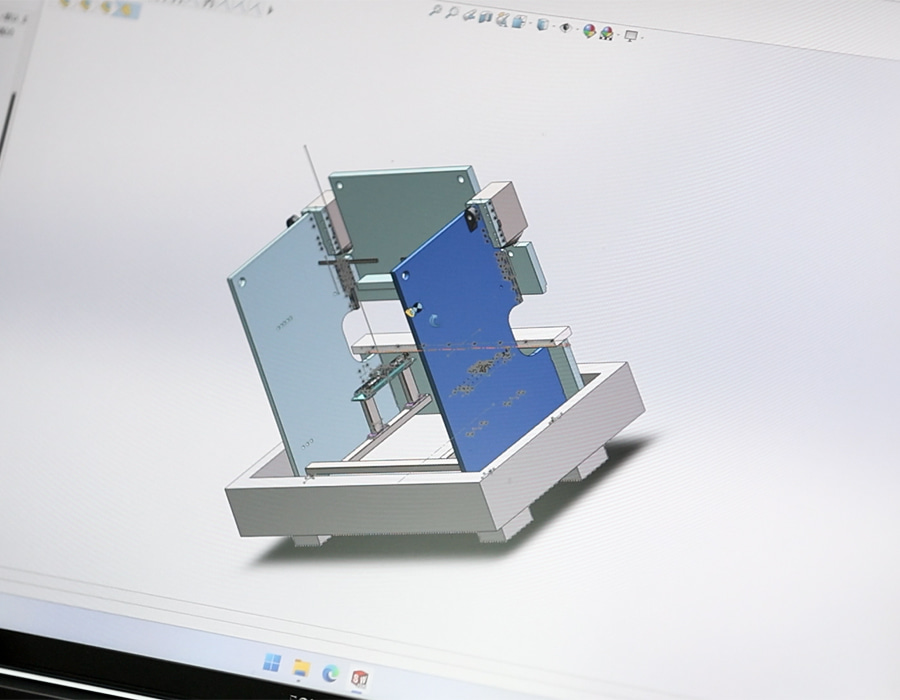Click the Apply Scene icon
Image resolution: width=900 pixels, height=700 pixels.
pyautogui.click(x=607, y=32)
